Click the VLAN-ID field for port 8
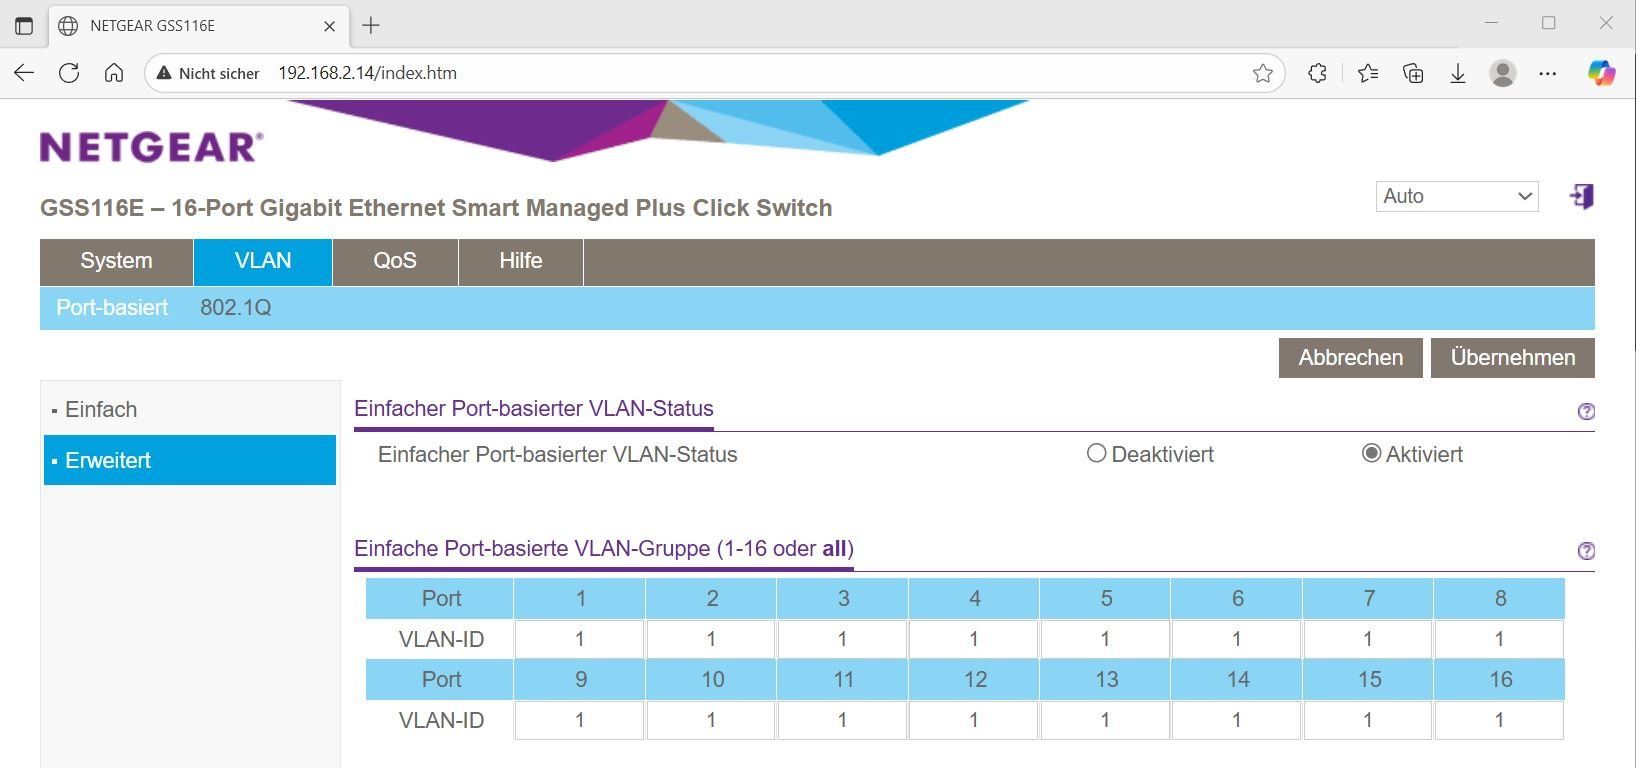The width and height of the screenshot is (1636, 768). click(x=1499, y=639)
